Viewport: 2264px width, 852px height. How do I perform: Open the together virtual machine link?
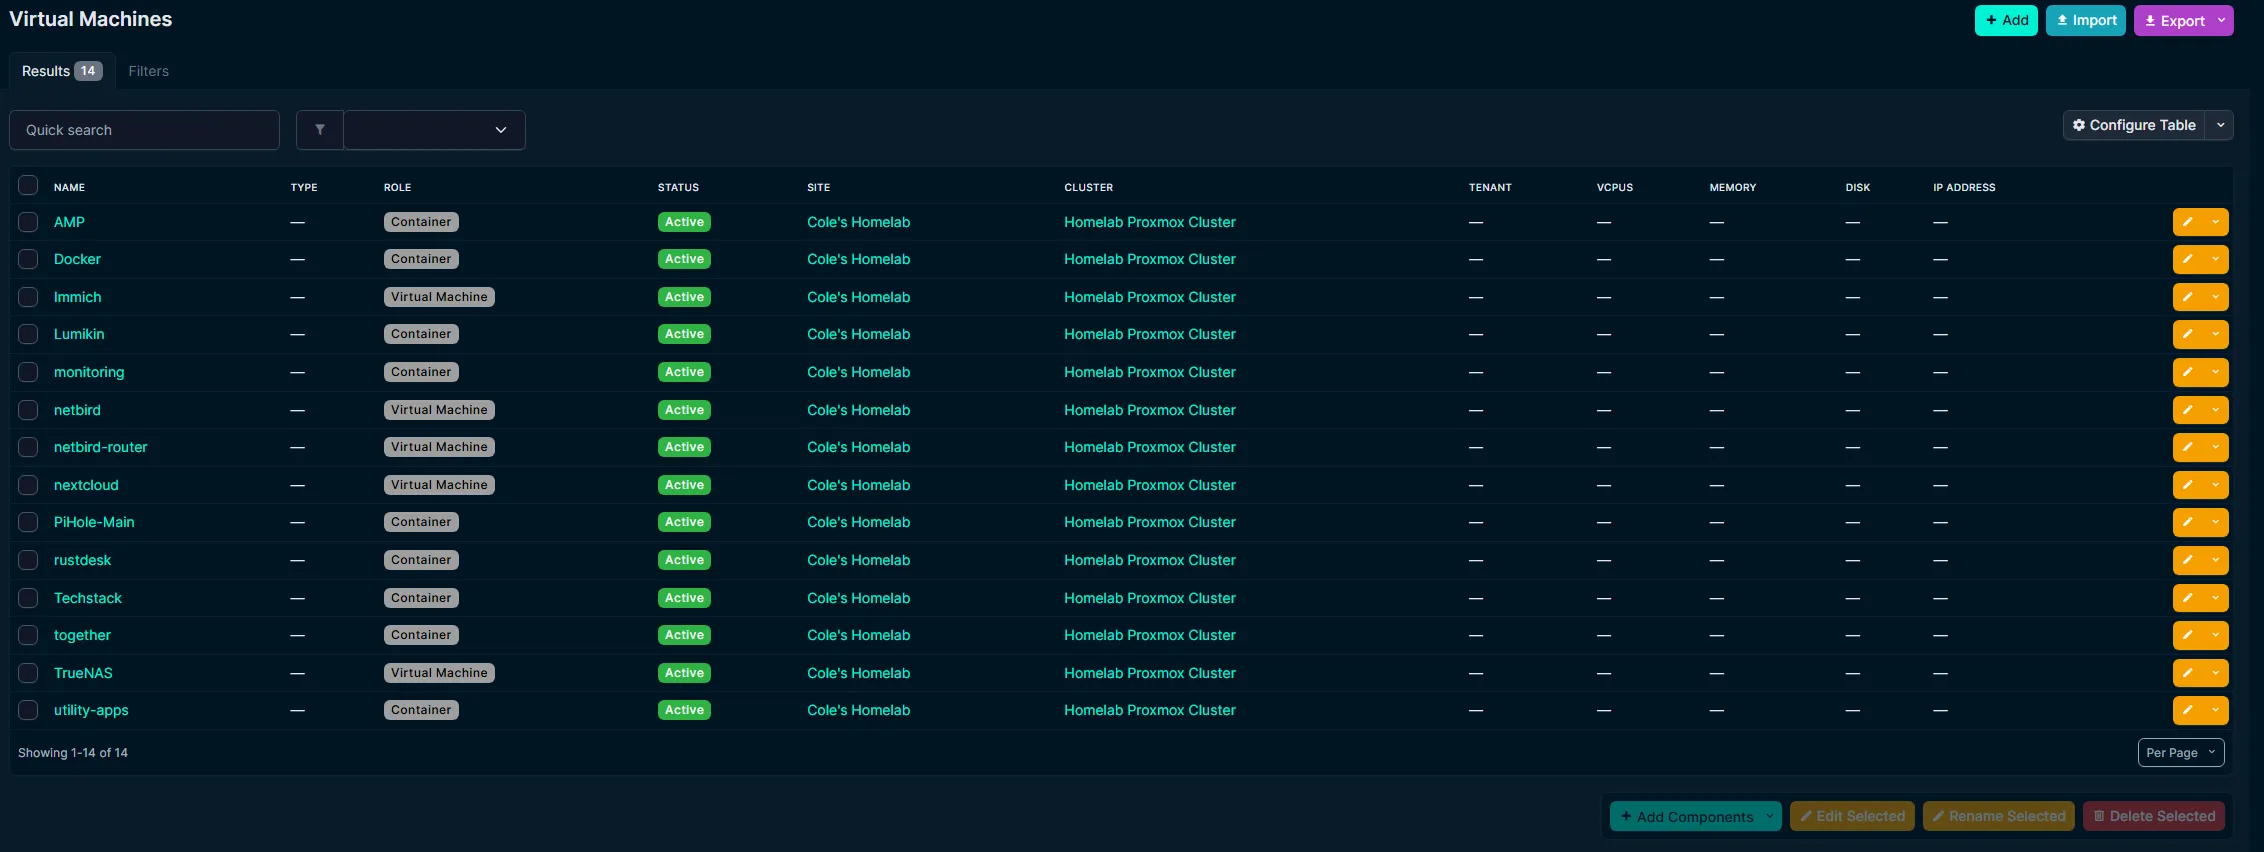pos(82,635)
